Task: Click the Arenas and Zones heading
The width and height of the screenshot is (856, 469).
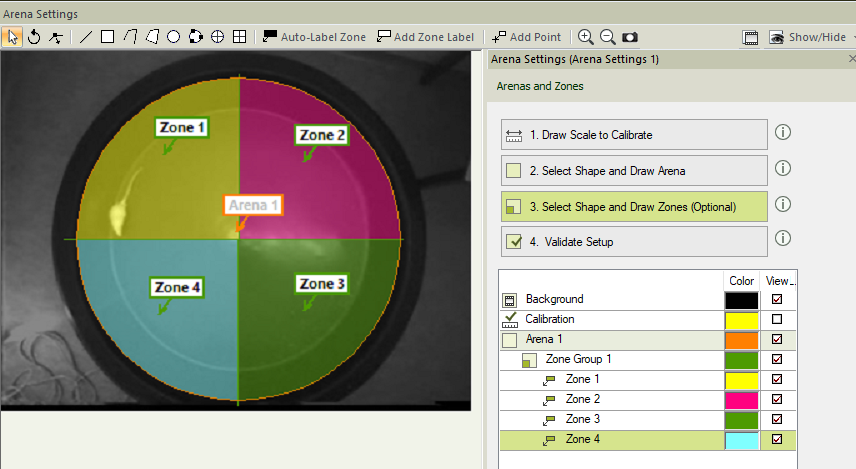Action: point(540,86)
